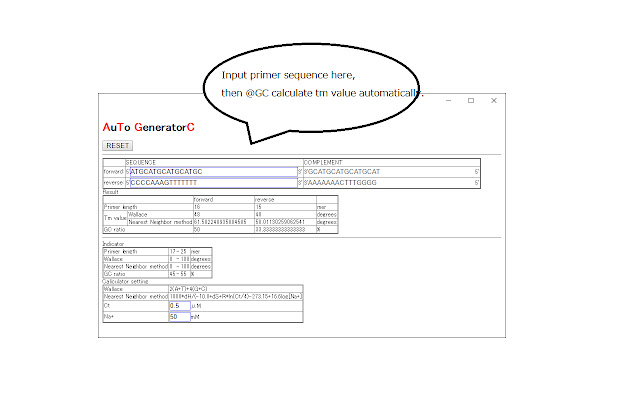Viewport: 640px width, 400px height.
Task: Select the forward Wallace Tm value 48
Action: (x=197, y=213)
